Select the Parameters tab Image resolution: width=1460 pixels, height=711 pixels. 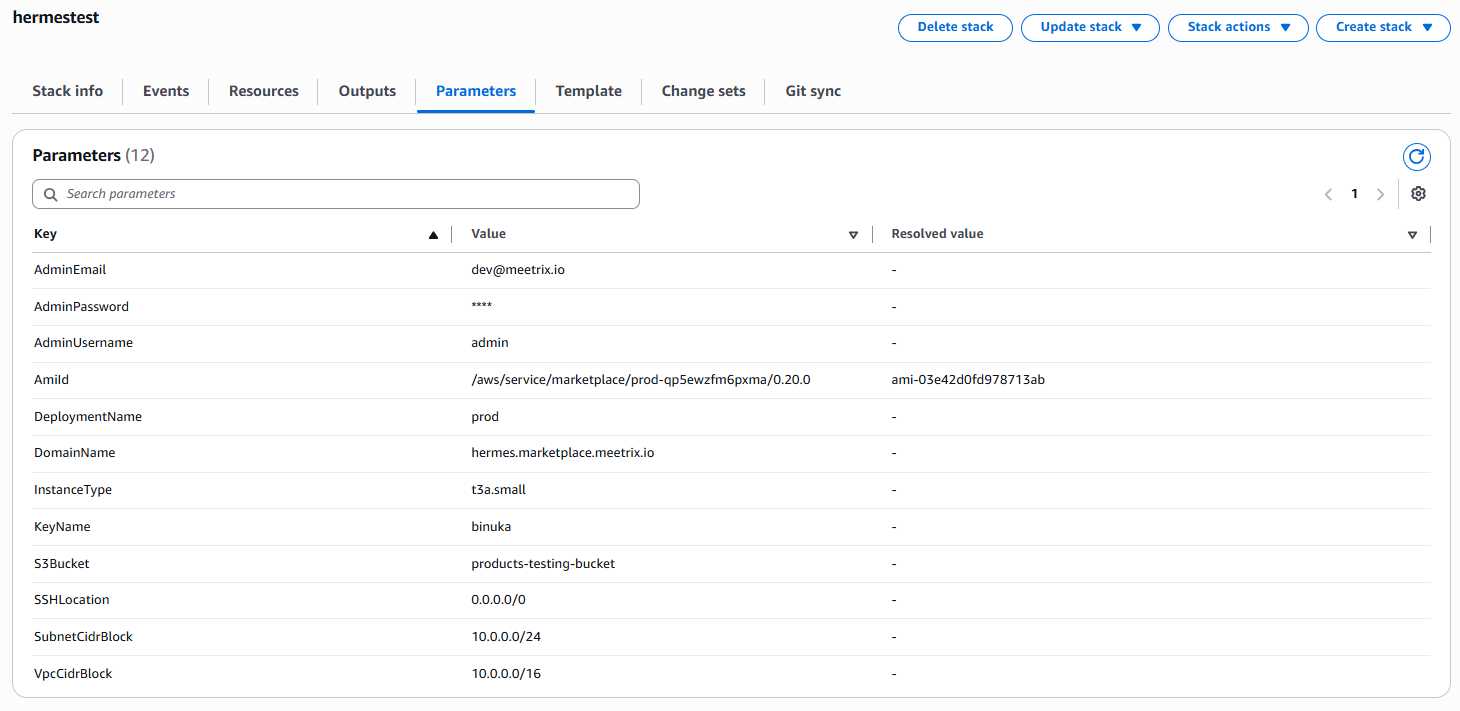click(x=476, y=91)
